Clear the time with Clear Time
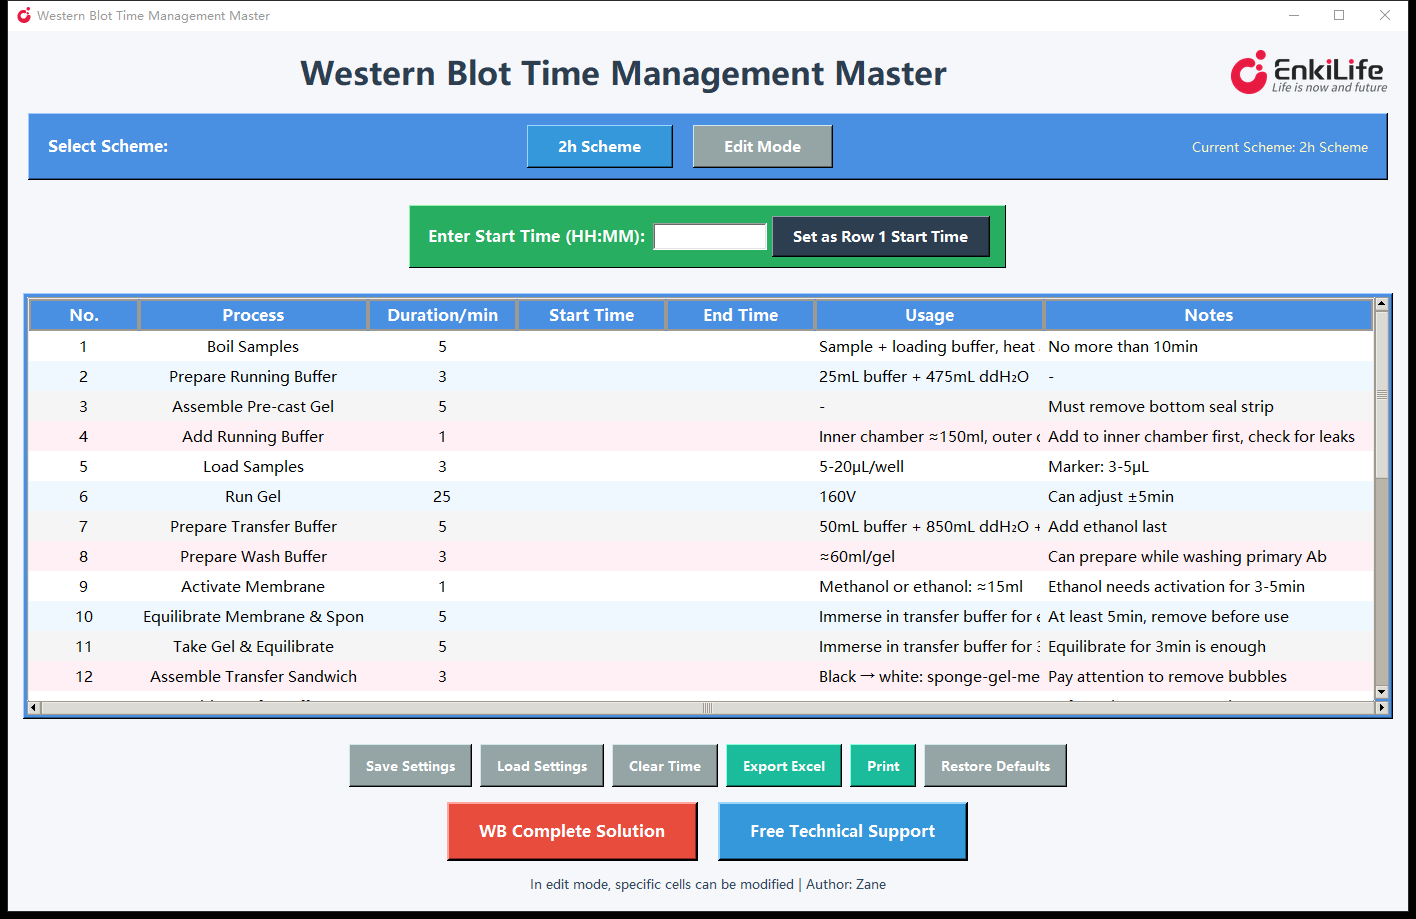This screenshot has width=1416, height=919. pyautogui.click(x=665, y=766)
